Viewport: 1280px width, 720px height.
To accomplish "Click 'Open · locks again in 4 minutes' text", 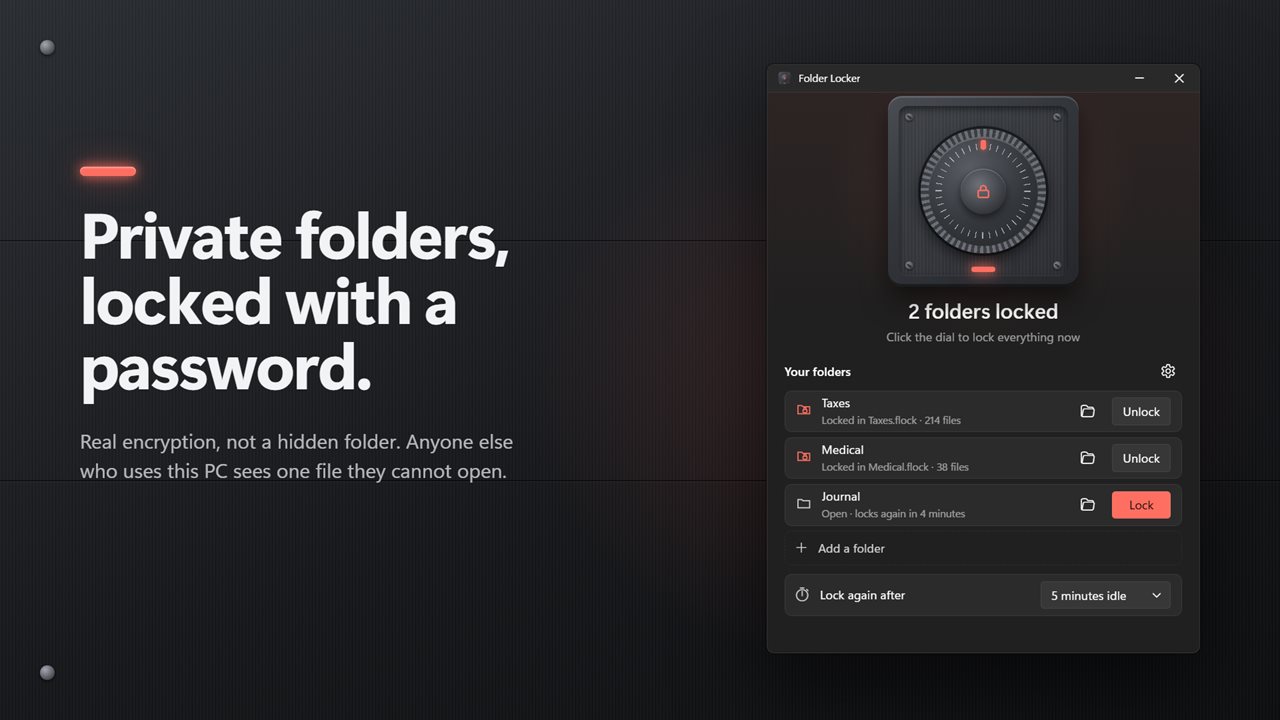I will pyautogui.click(x=893, y=514).
